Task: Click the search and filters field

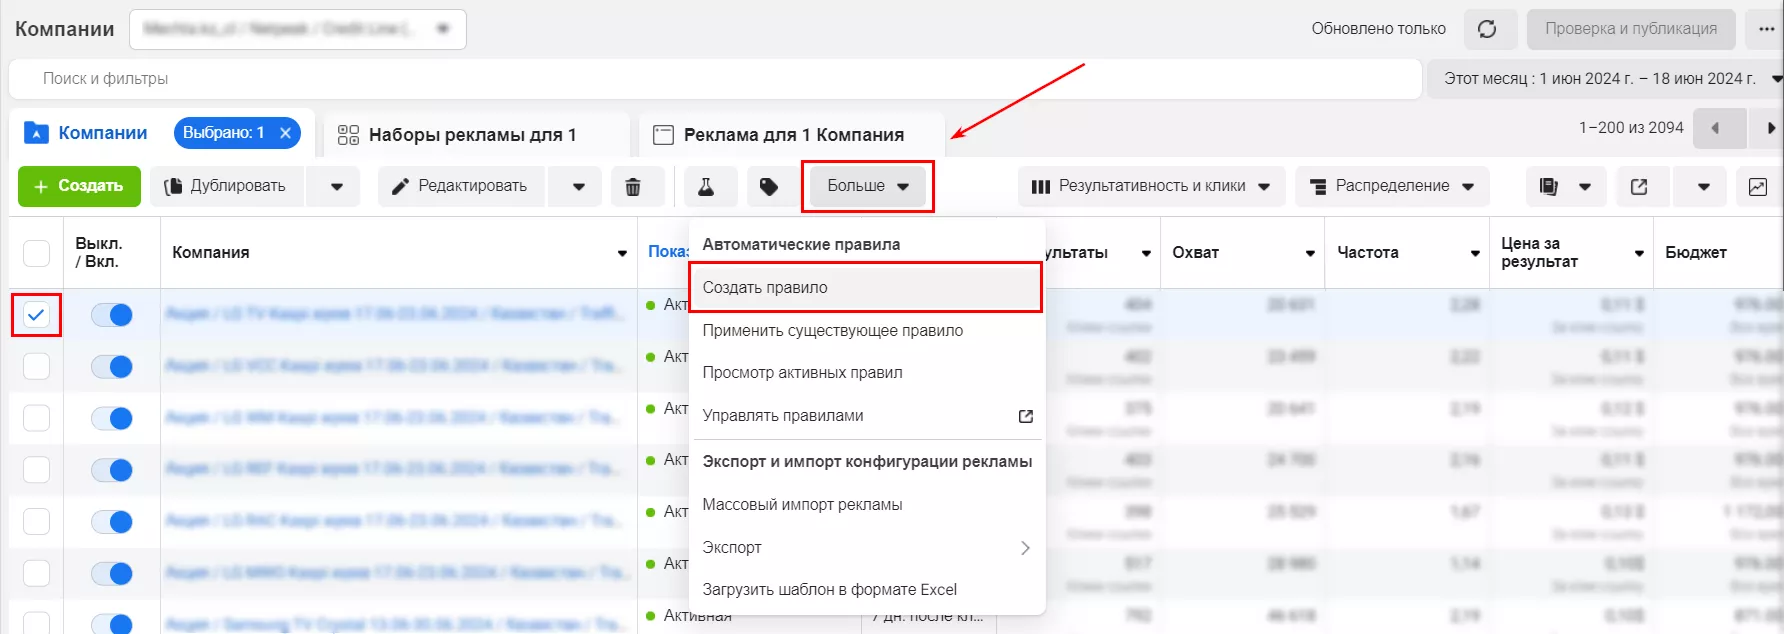Action: coord(715,79)
